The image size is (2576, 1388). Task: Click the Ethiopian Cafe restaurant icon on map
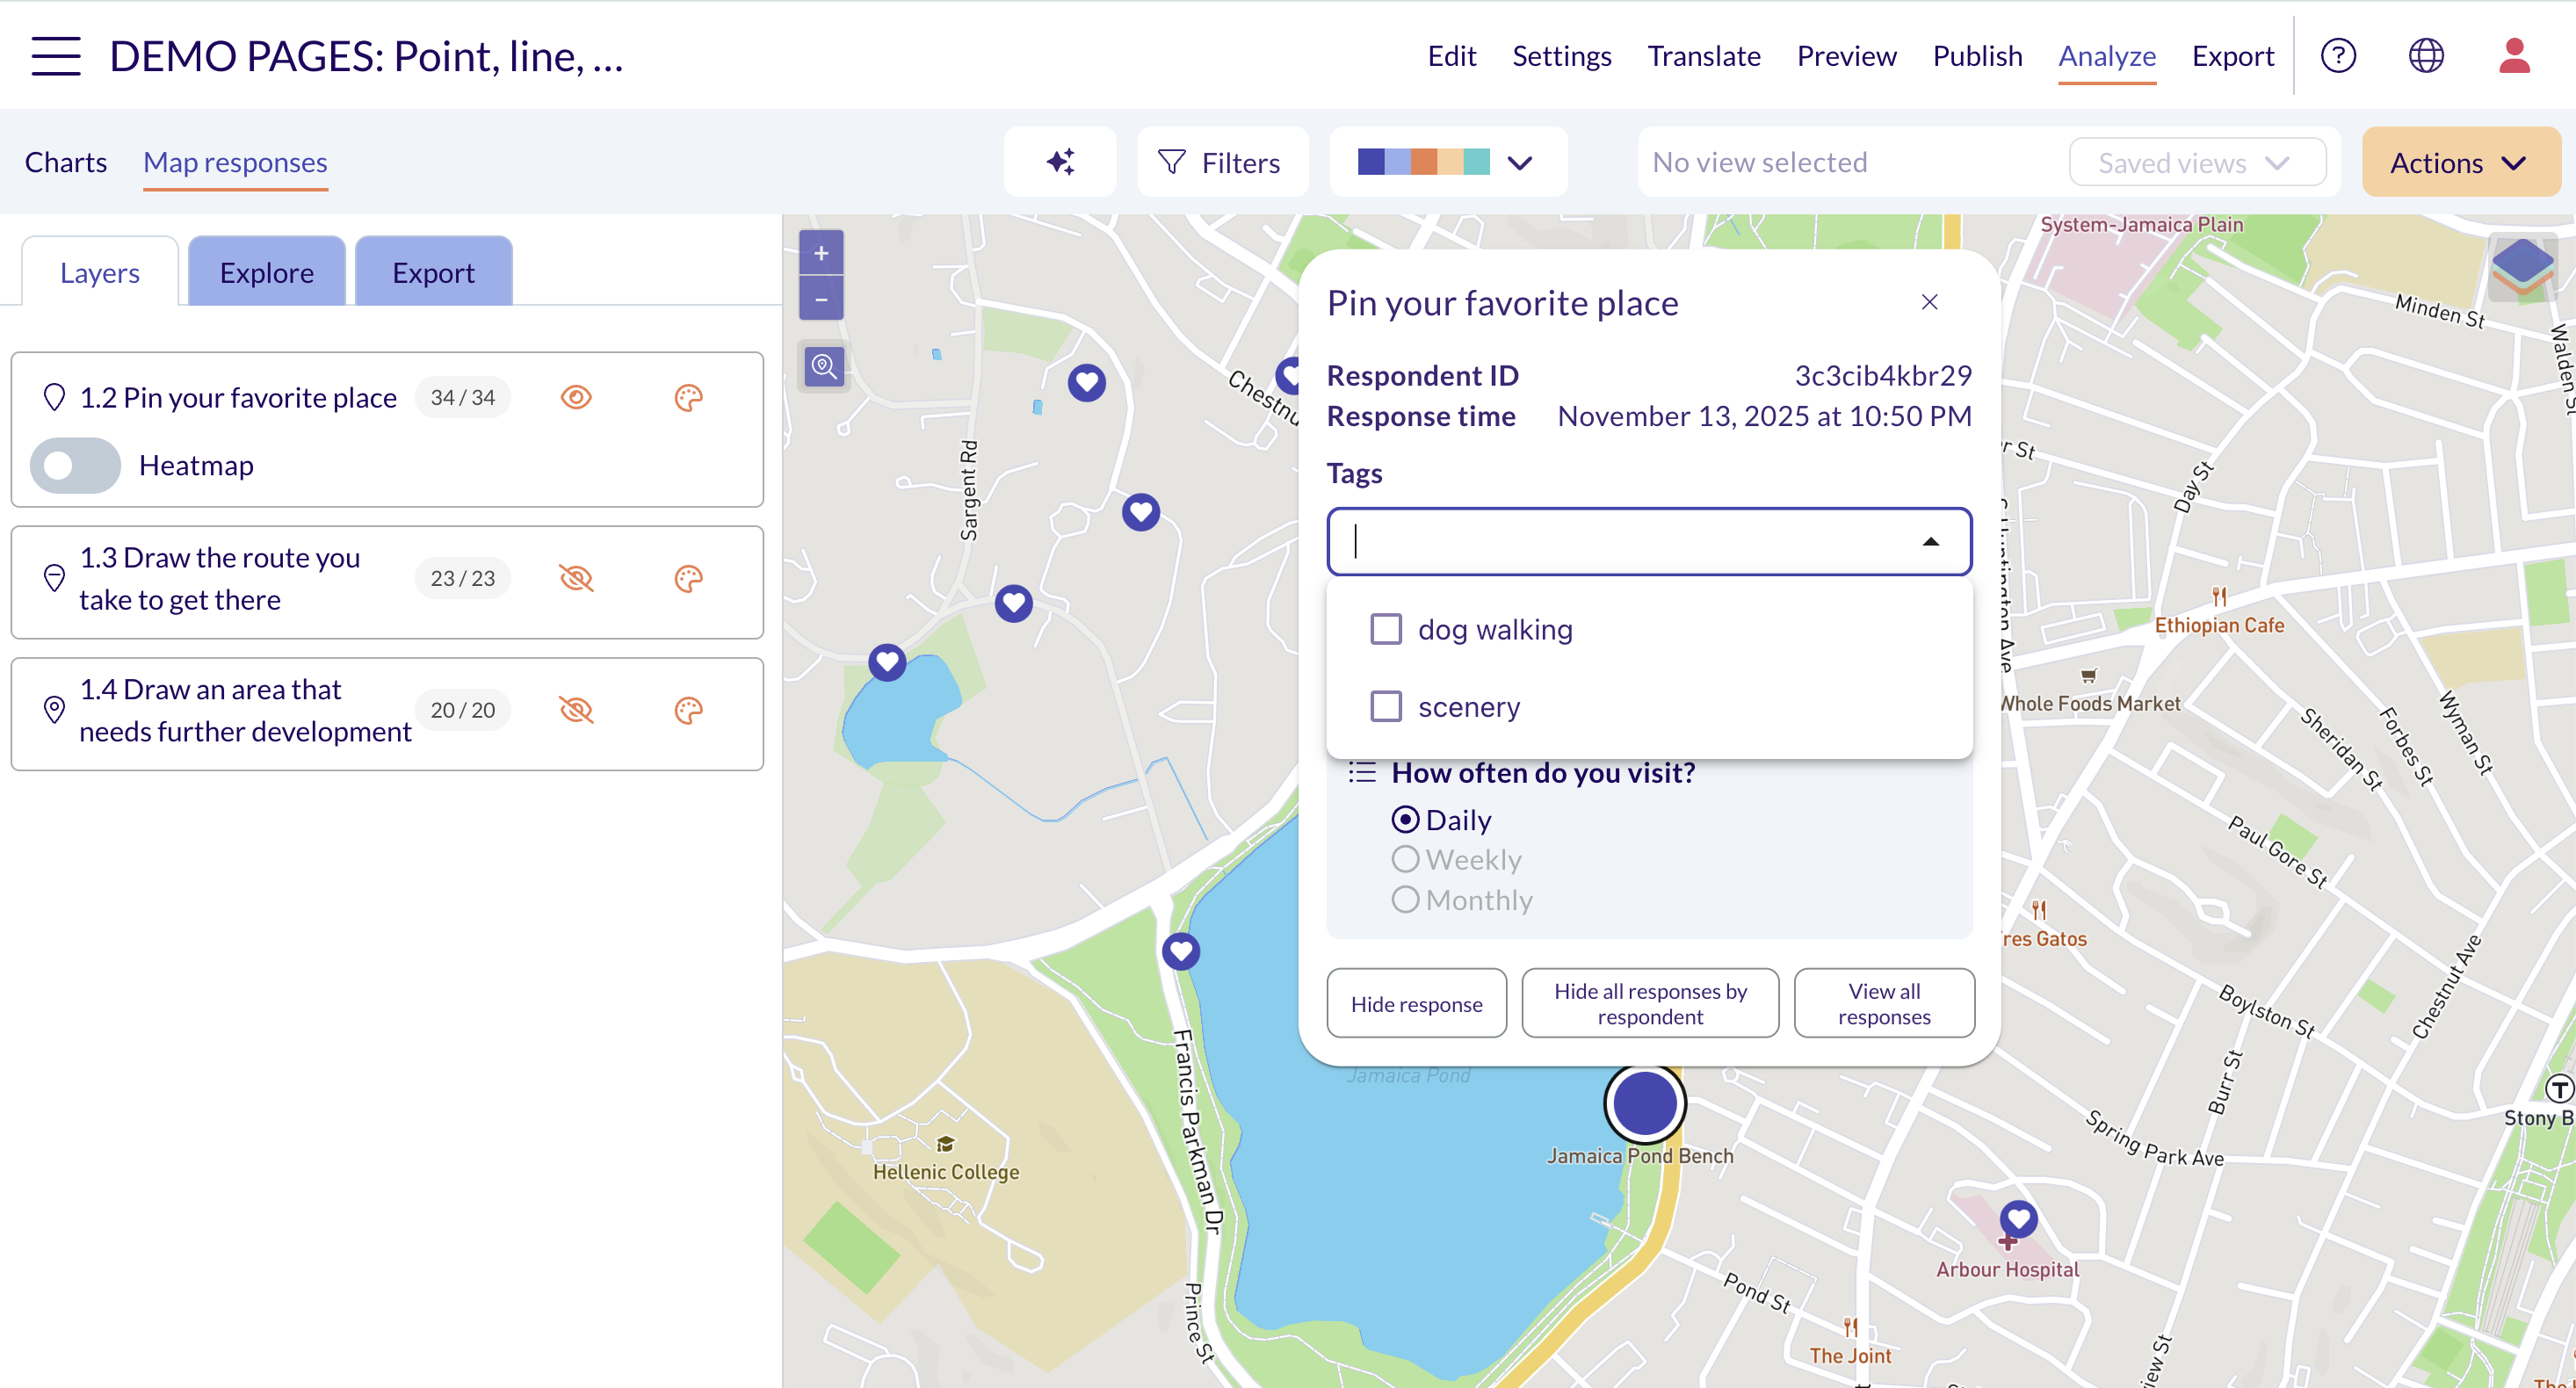click(2219, 597)
